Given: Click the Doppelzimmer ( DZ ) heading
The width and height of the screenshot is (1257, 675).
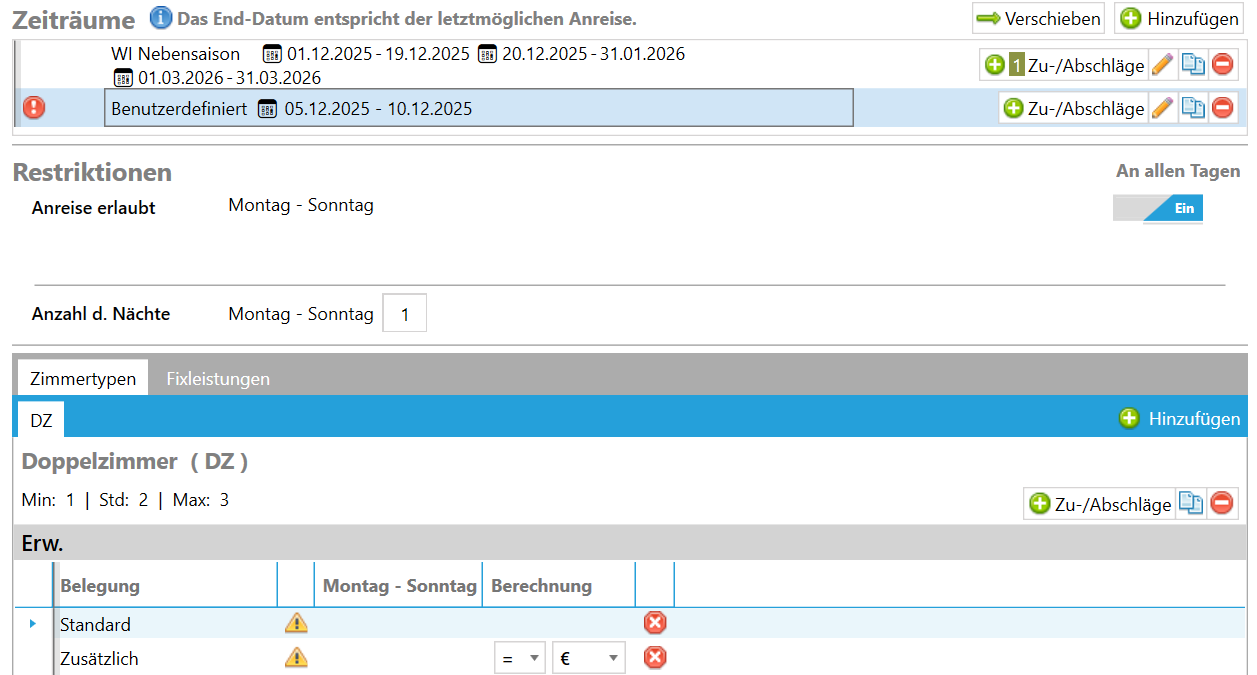Looking at the screenshot, I should [x=135, y=462].
